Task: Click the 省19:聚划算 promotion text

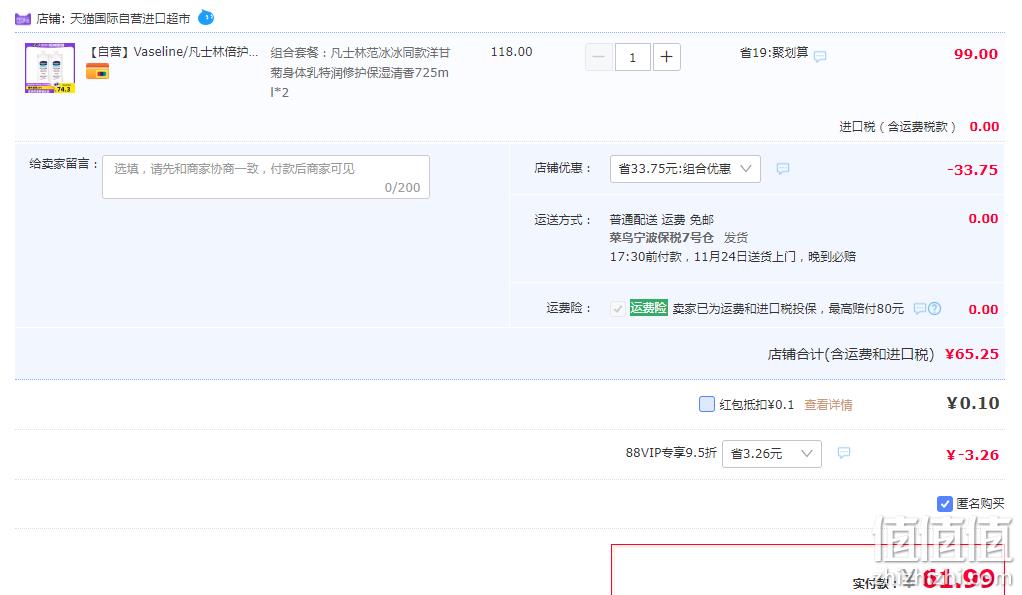Action: pyautogui.click(x=774, y=53)
